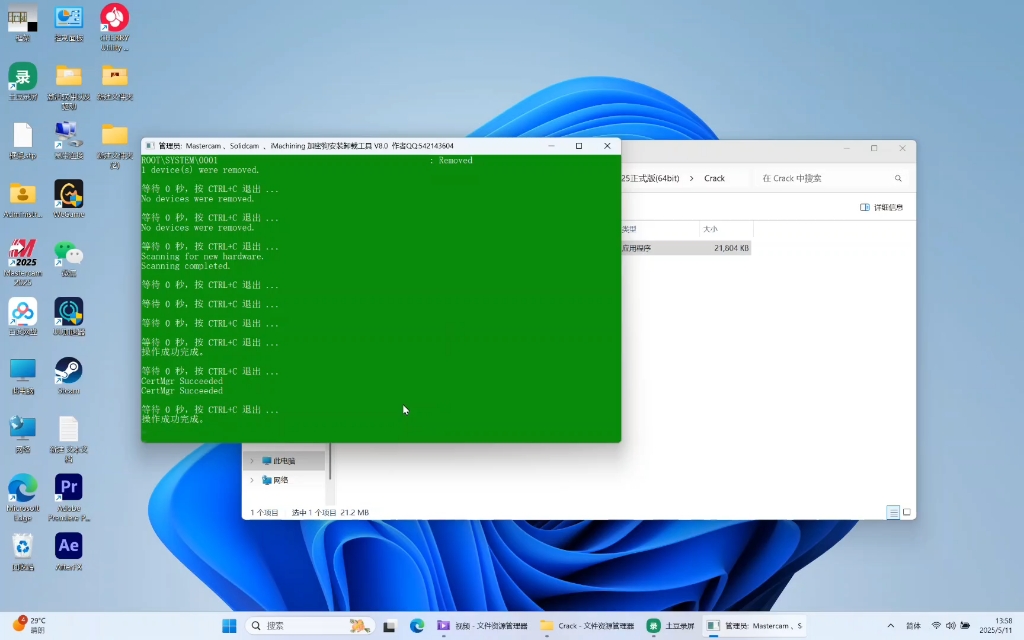Open the network and volume quick settings

coord(951,626)
